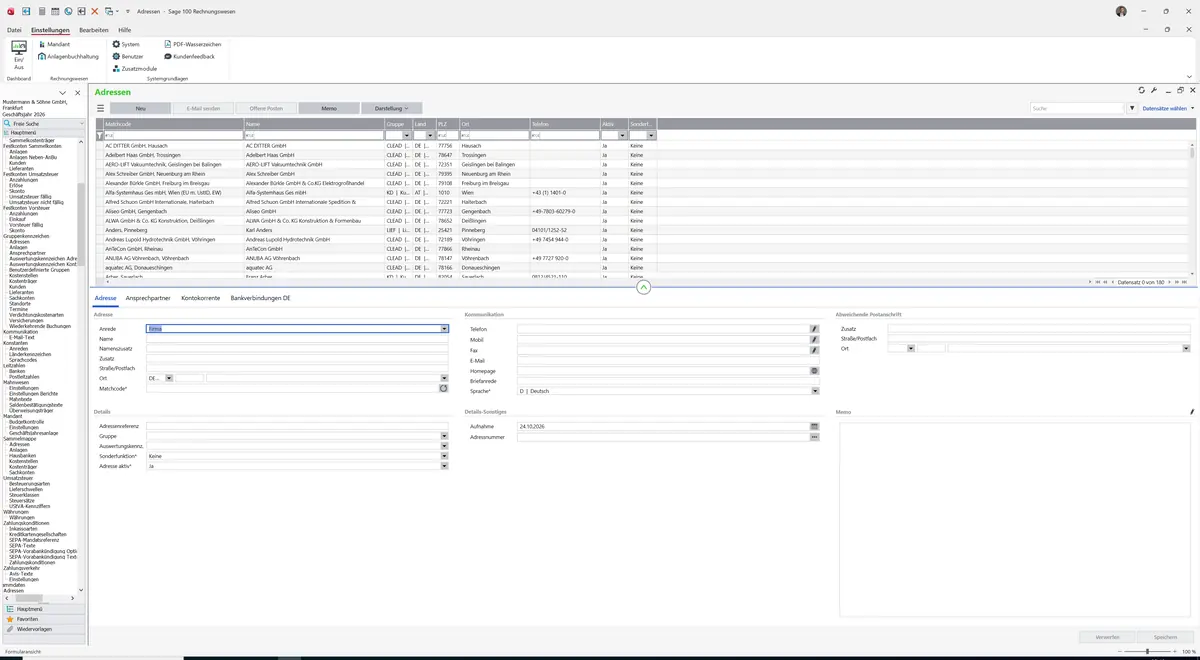This screenshot has height=660, width=1200.
Task: Click the zoom slider in the status bar
Action: coord(1146,652)
